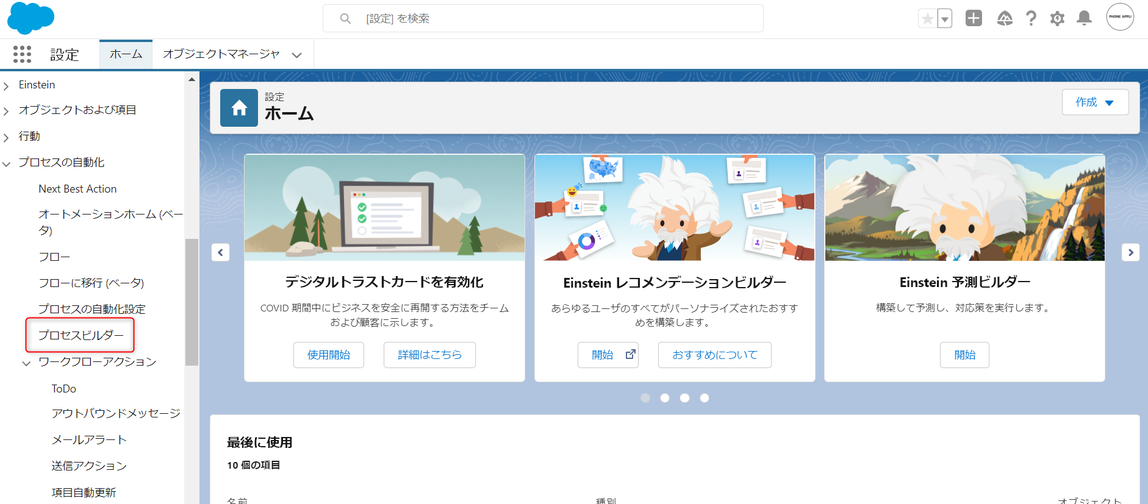Open フロー in the sidebar
The width and height of the screenshot is (1148, 504).
(x=54, y=257)
